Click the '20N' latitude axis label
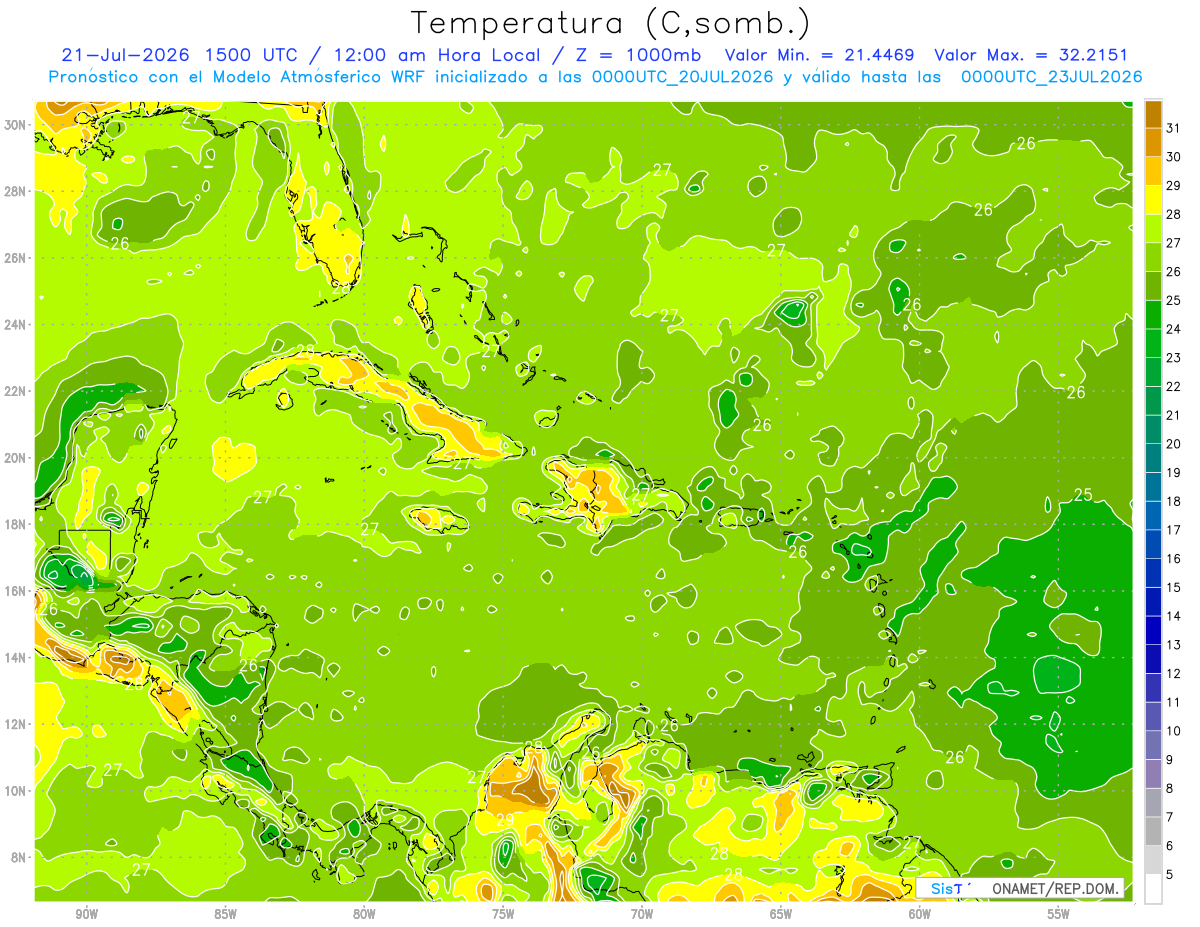1200x927 pixels. tap(17, 458)
